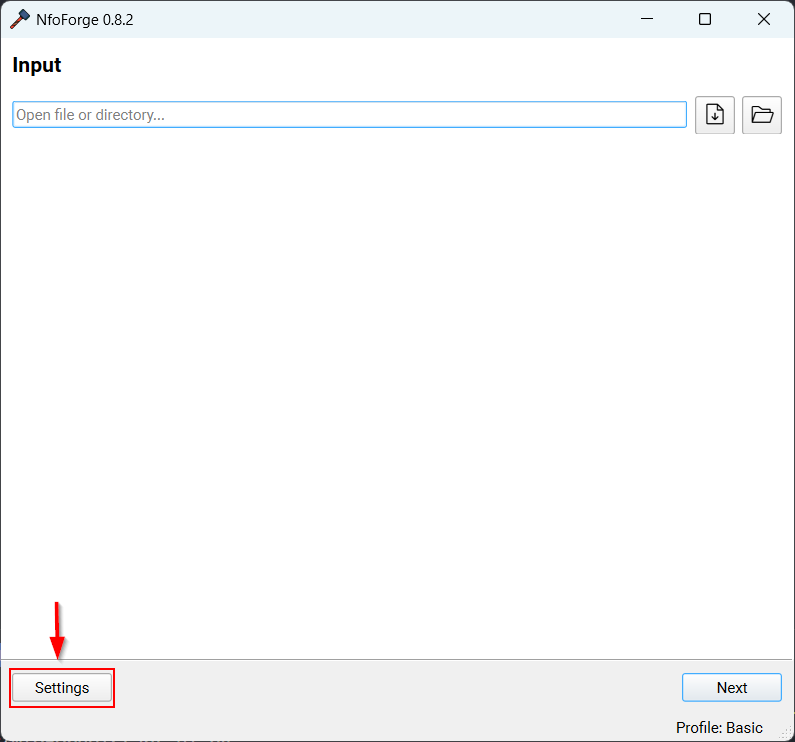Click the window resize grip corner
Screen dimensions: 795x742
click(786, 733)
